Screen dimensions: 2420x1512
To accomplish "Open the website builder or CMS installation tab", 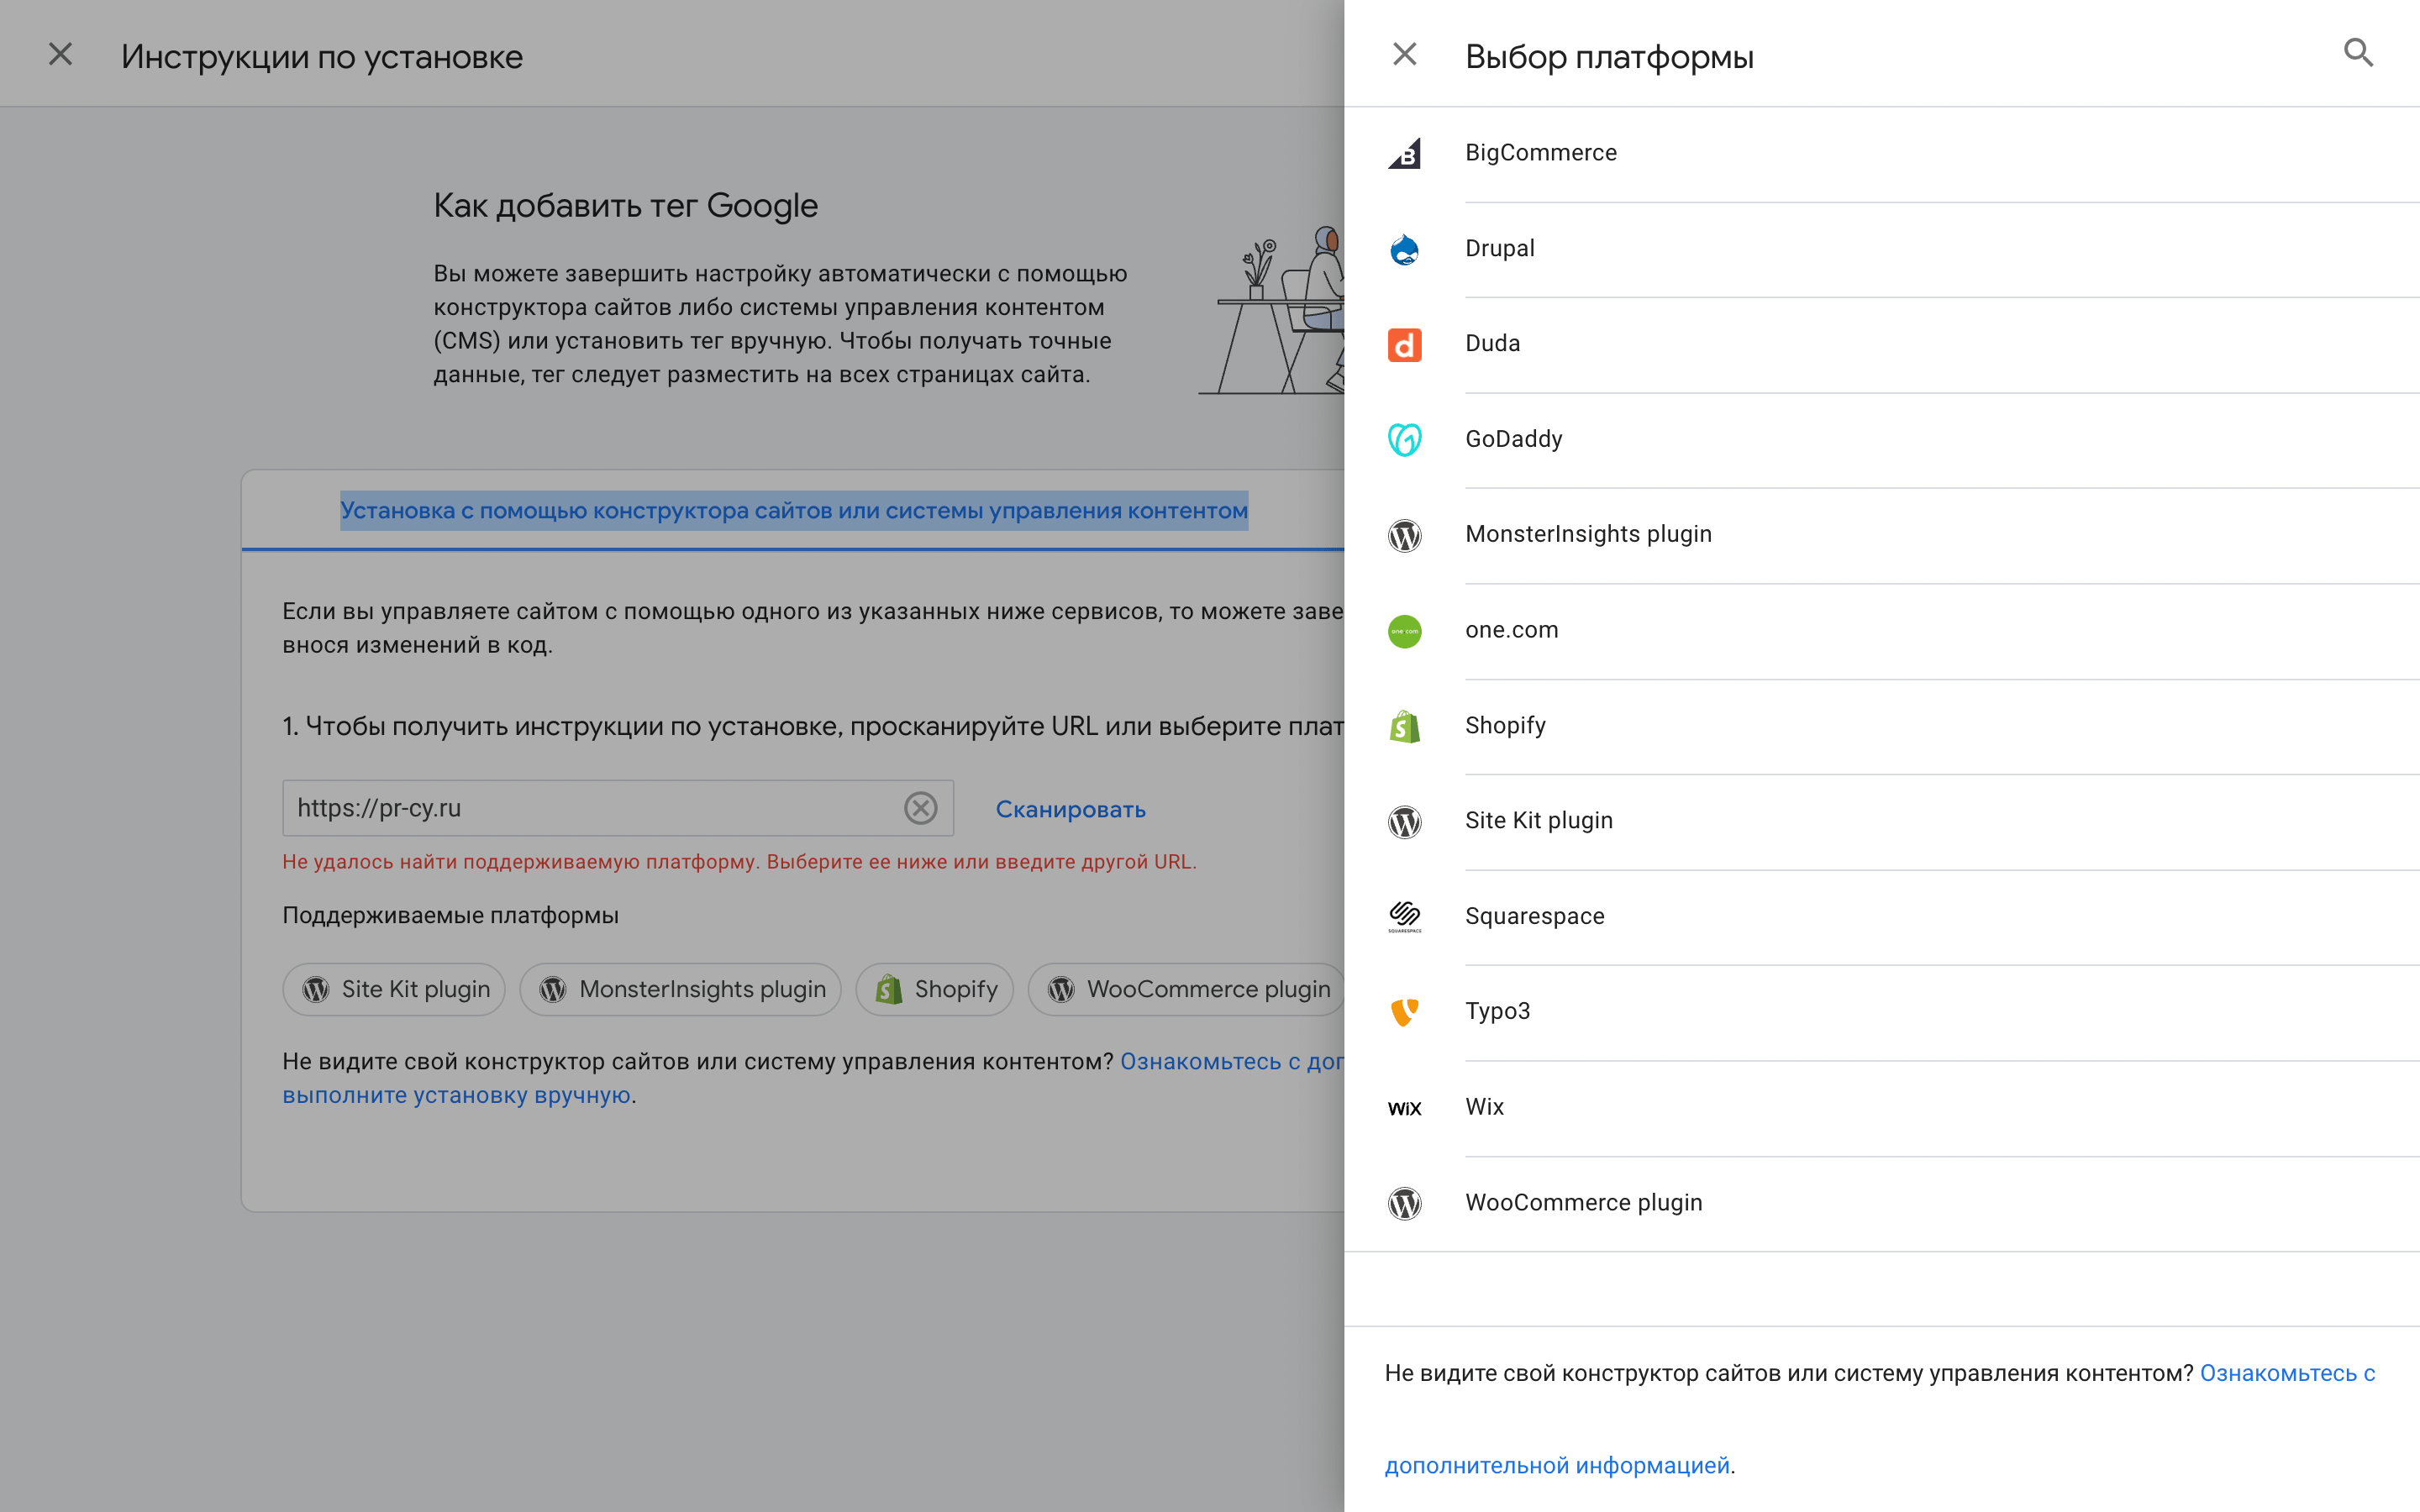I will (794, 511).
